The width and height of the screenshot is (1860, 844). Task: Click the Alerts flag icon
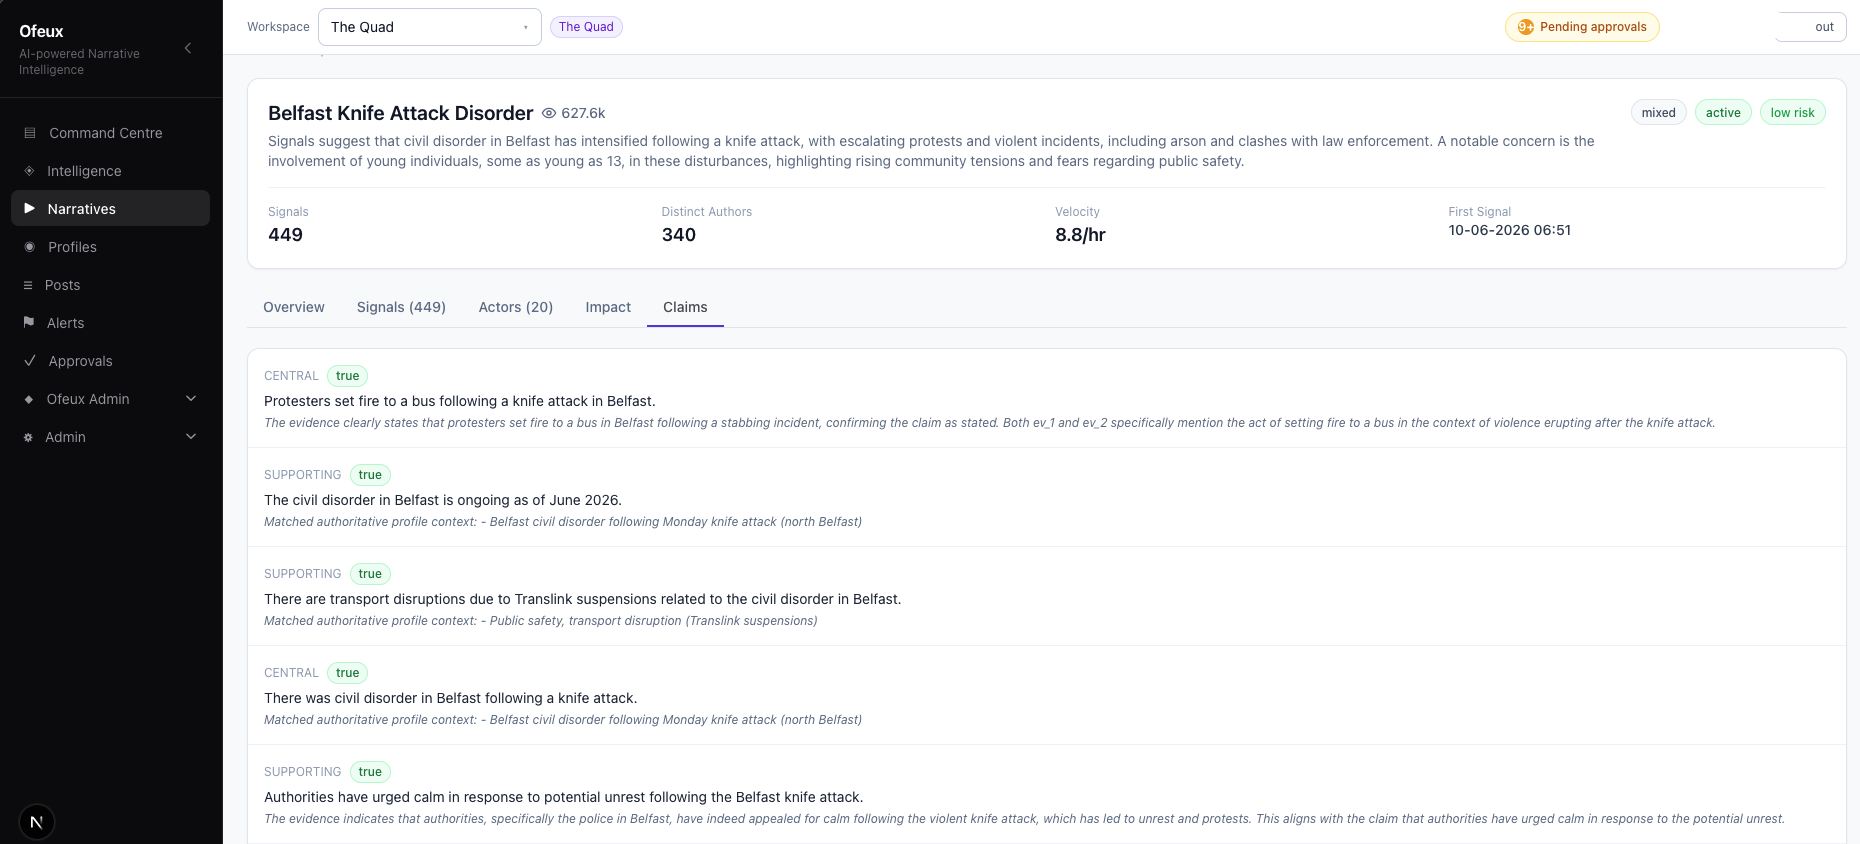tap(29, 322)
